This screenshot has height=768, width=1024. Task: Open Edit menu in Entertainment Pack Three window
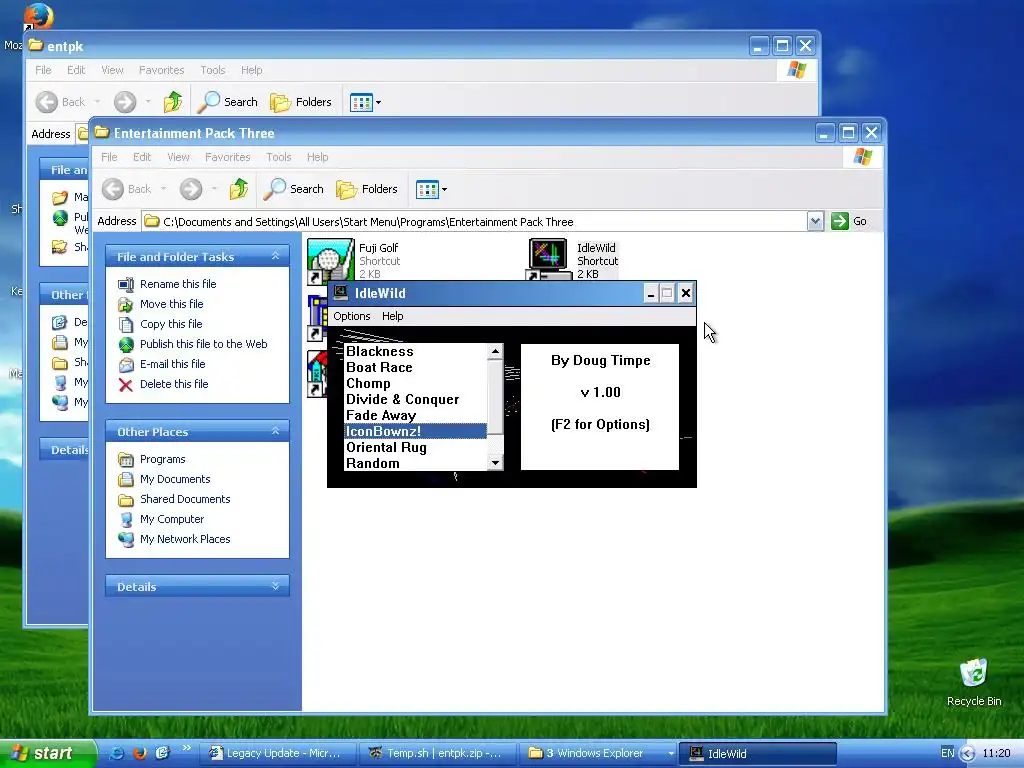click(x=142, y=157)
